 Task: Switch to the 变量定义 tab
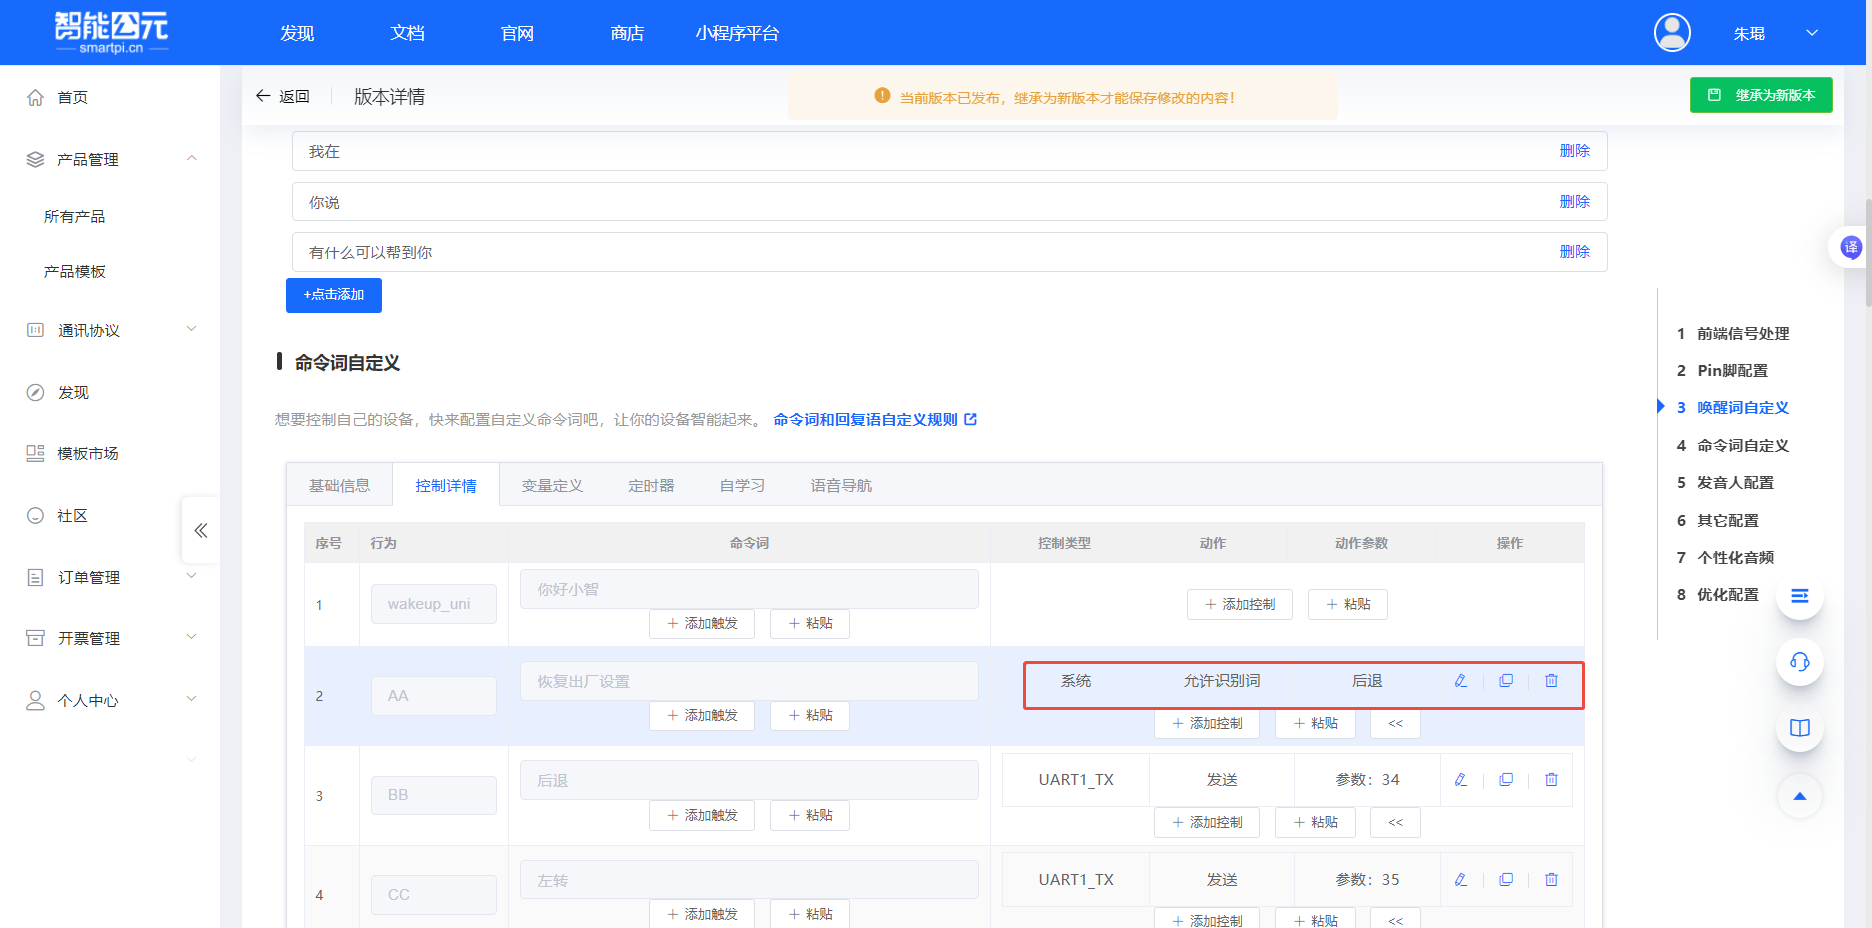[x=552, y=486]
